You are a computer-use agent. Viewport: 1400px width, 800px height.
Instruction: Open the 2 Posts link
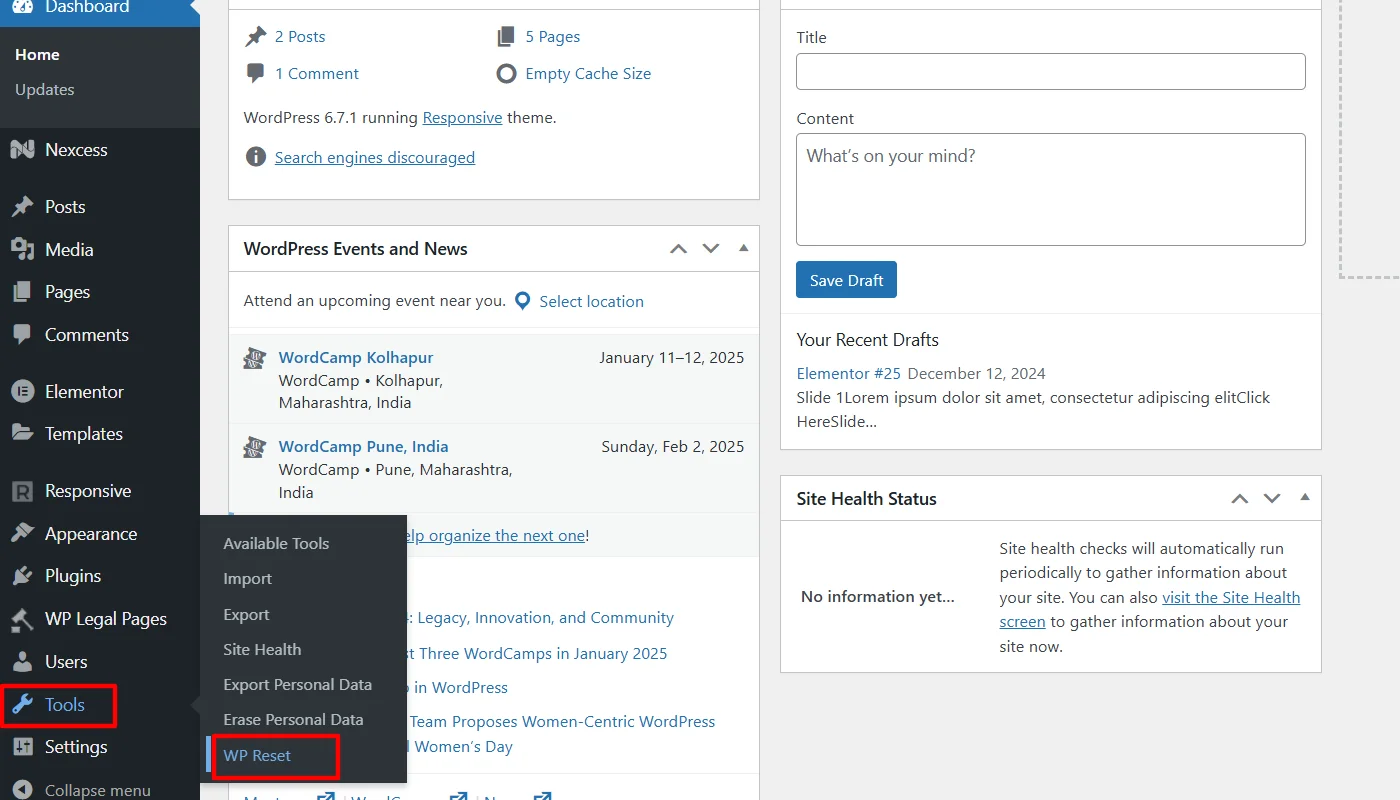point(300,37)
